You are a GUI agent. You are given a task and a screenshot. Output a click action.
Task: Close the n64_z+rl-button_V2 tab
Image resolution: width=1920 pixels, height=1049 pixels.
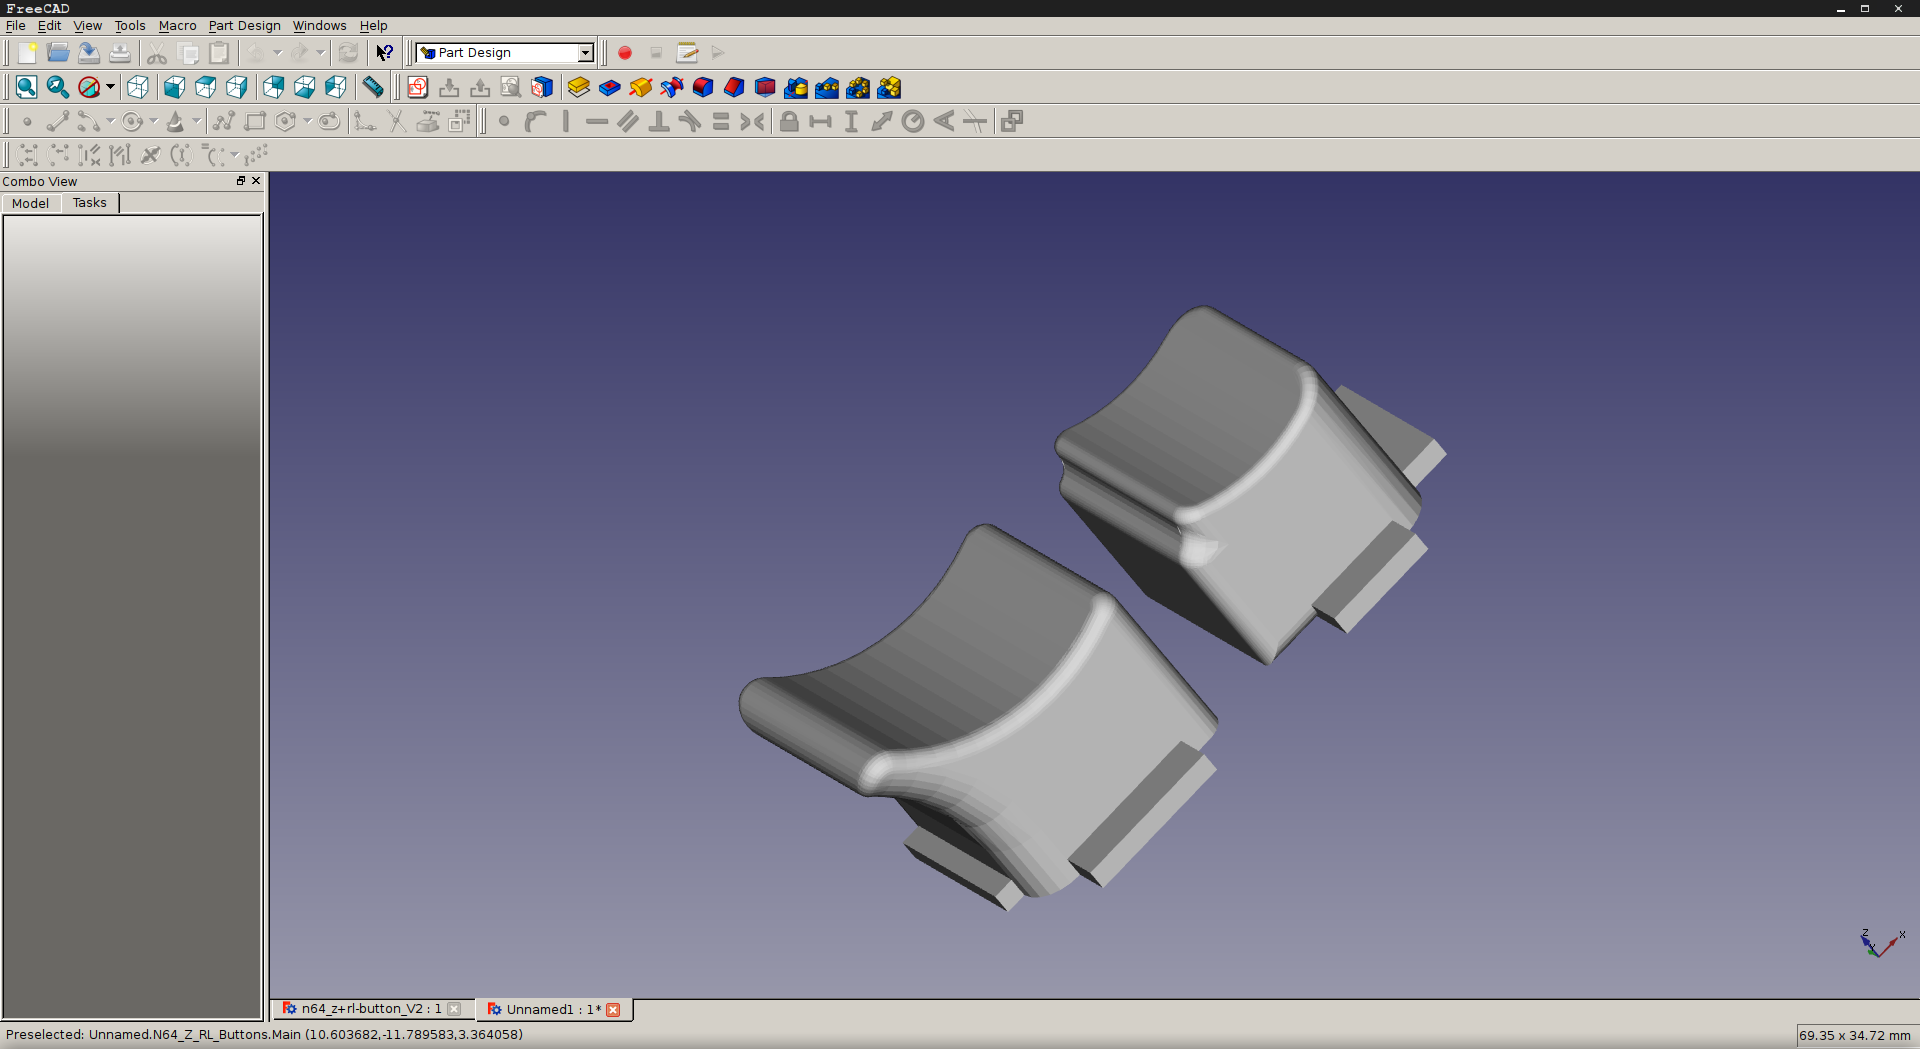pyautogui.click(x=454, y=1009)
